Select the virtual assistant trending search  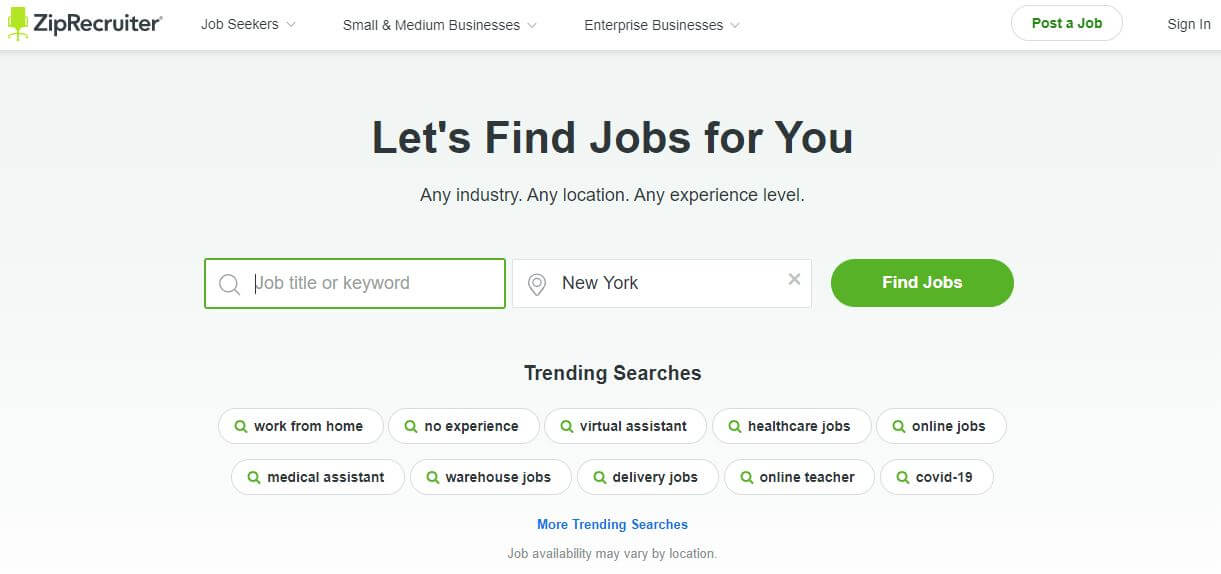pos(625,426)
